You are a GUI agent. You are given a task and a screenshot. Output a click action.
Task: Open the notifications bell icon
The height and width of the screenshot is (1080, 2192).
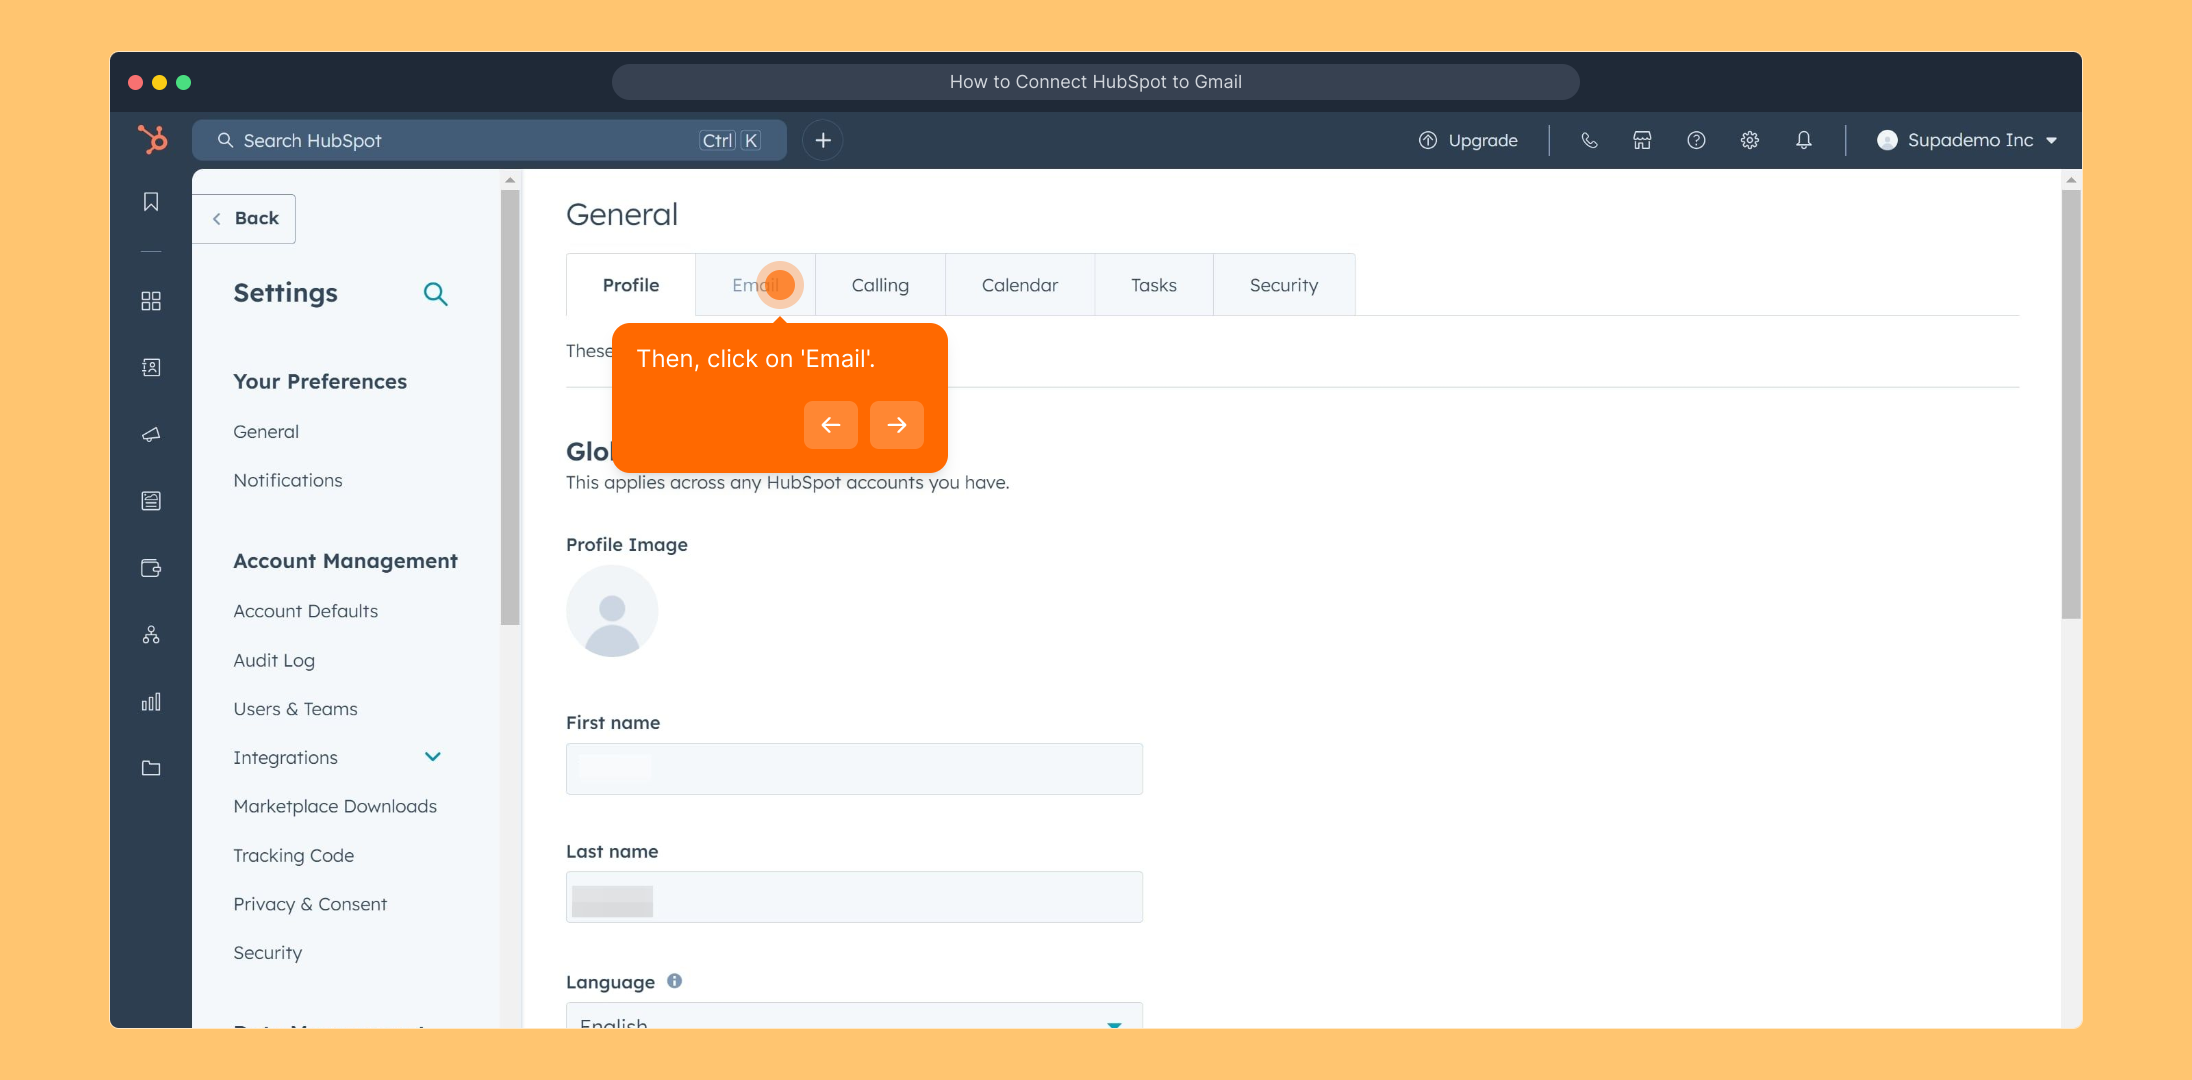1803,140
